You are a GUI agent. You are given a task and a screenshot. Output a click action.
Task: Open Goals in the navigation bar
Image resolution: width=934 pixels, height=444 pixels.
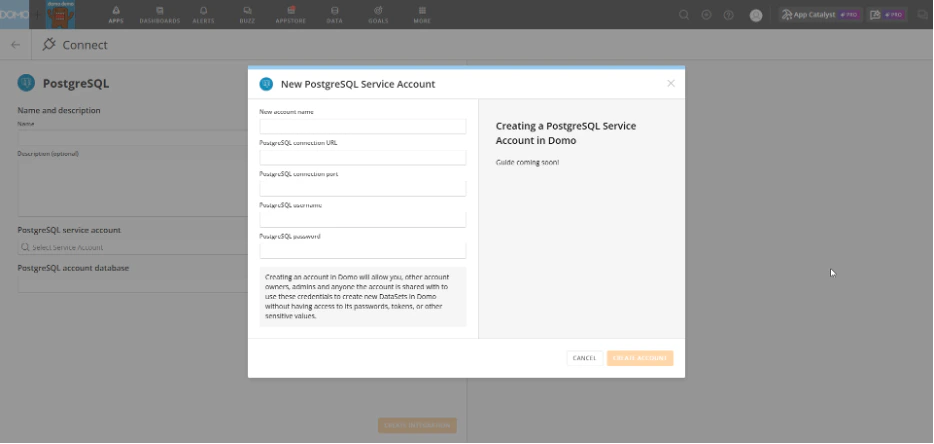point(378,14)
